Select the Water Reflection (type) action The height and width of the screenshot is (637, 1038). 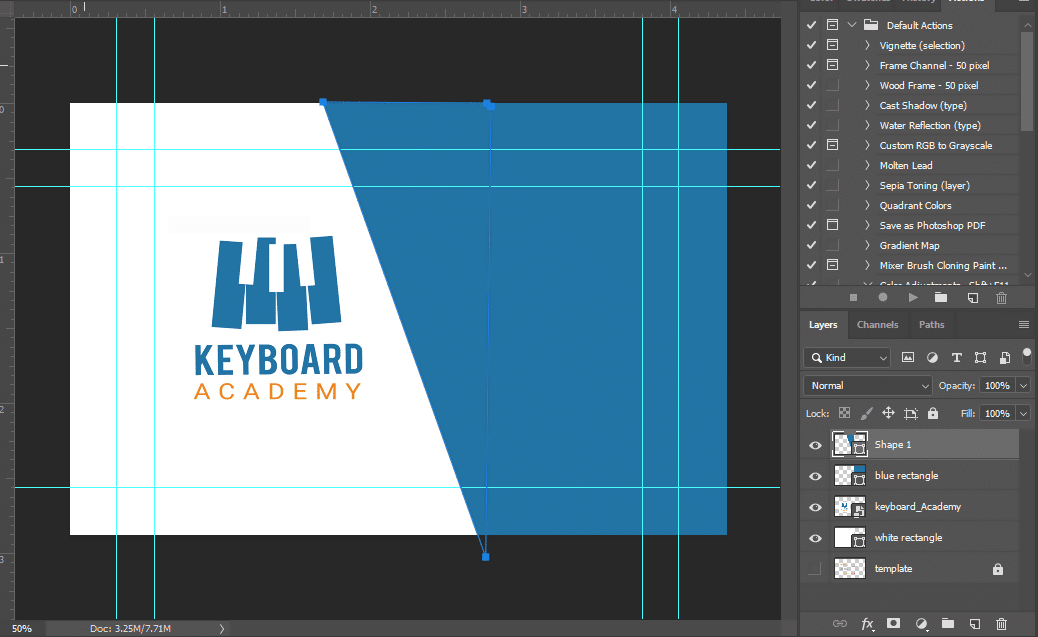pyautogui.click(x=930, y=125)
